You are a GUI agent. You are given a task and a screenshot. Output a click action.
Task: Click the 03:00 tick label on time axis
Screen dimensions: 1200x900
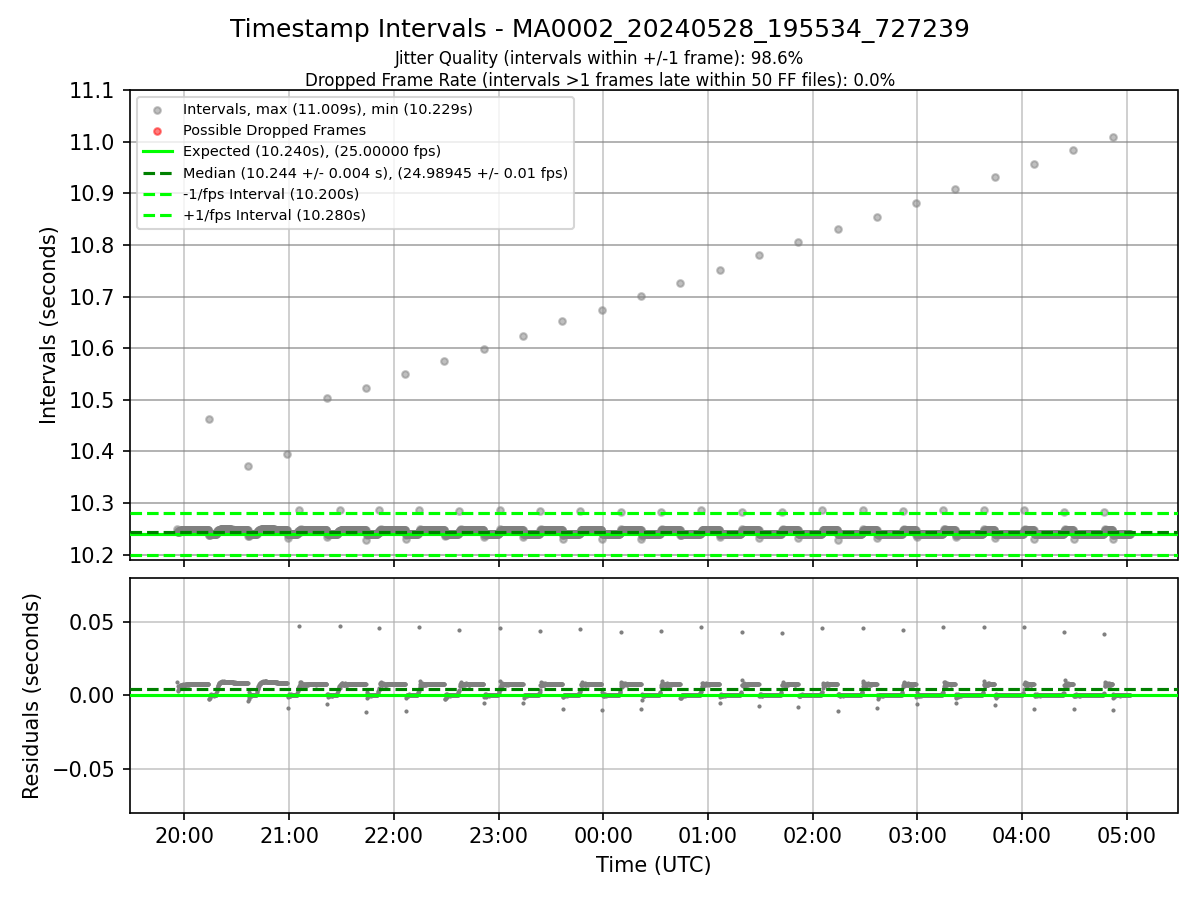tap(917, 834)
